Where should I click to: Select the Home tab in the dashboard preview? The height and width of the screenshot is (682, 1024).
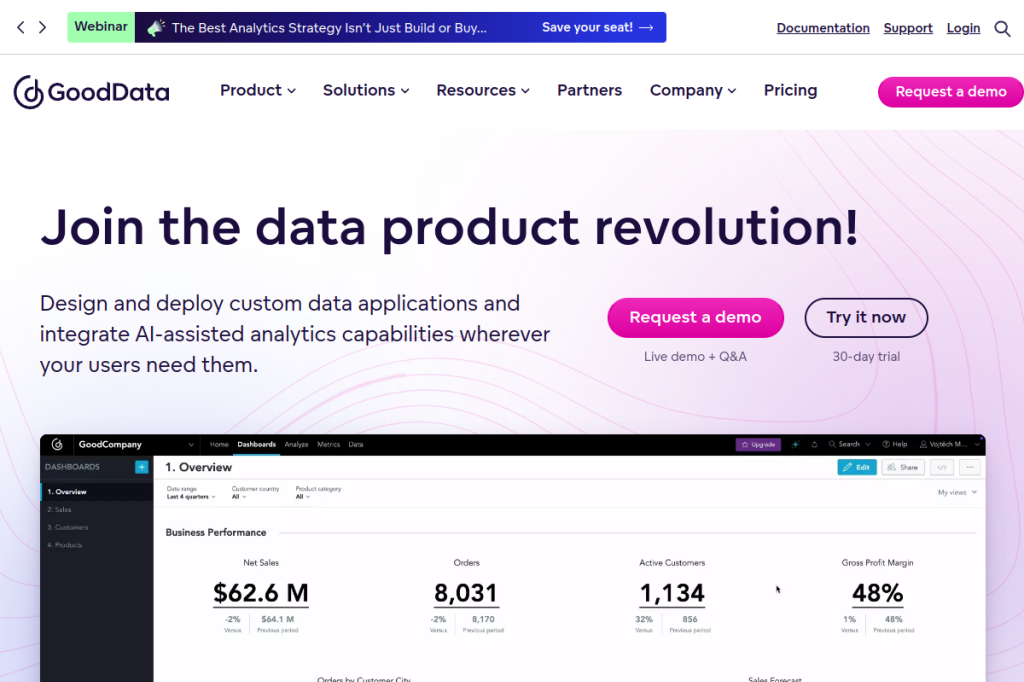[x=219, y=444]
